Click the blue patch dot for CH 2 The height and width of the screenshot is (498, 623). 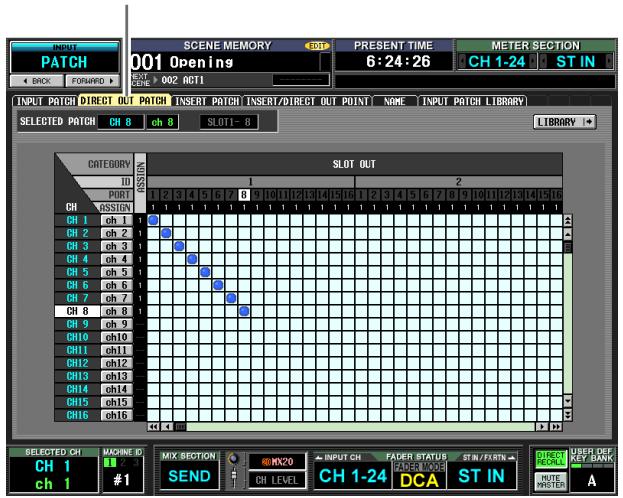166,233
